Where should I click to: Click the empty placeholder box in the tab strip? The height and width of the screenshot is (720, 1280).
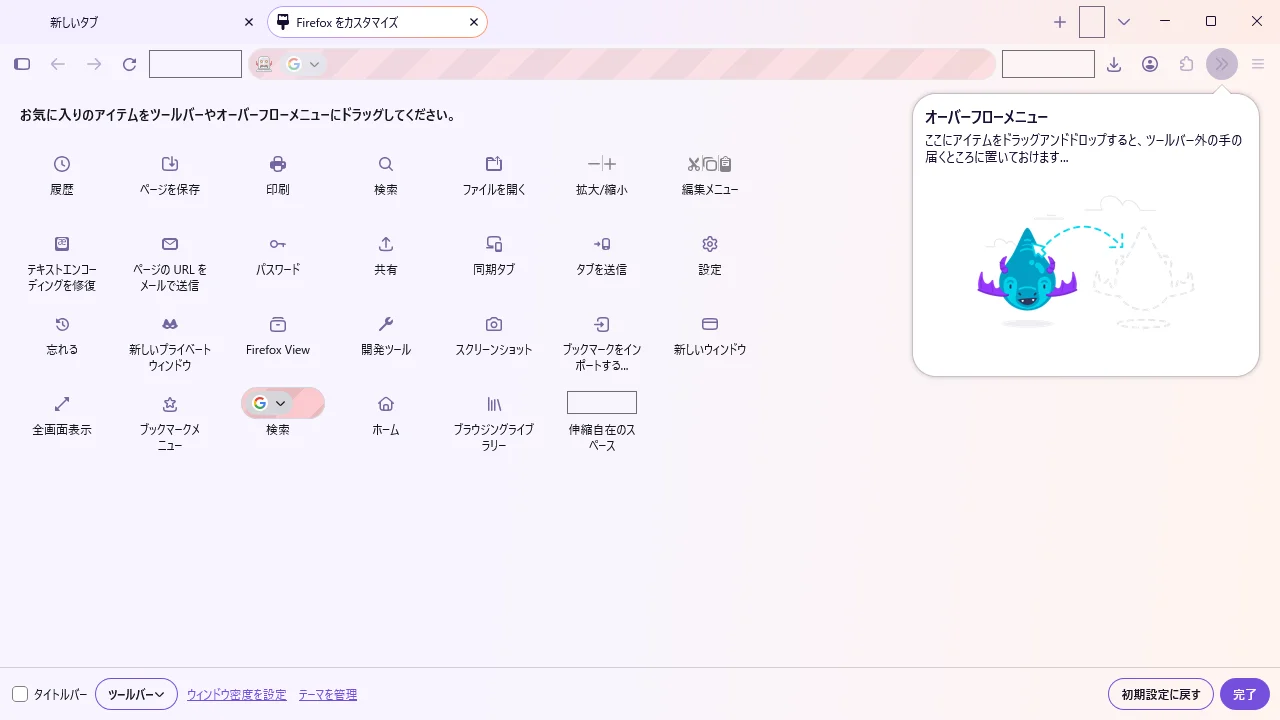click(1092, 22)
